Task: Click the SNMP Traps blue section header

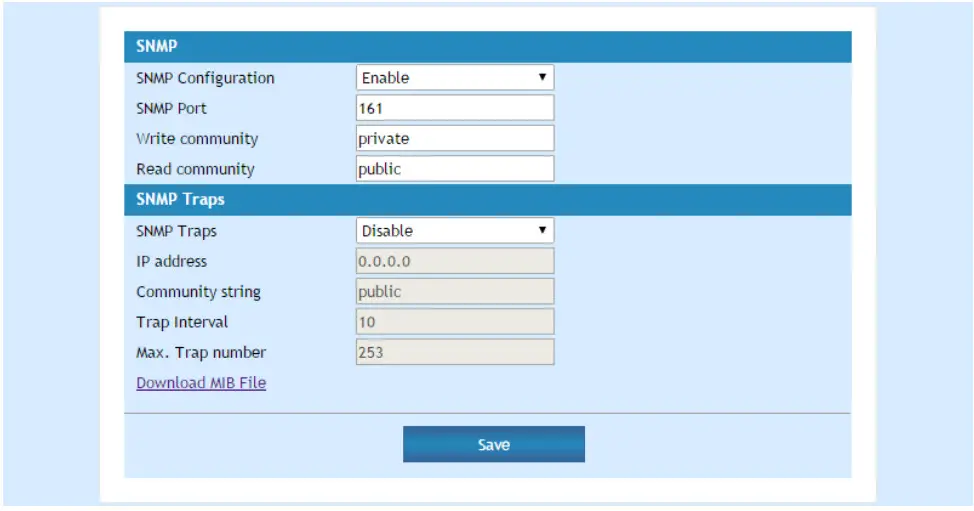Action: point(487,200)
